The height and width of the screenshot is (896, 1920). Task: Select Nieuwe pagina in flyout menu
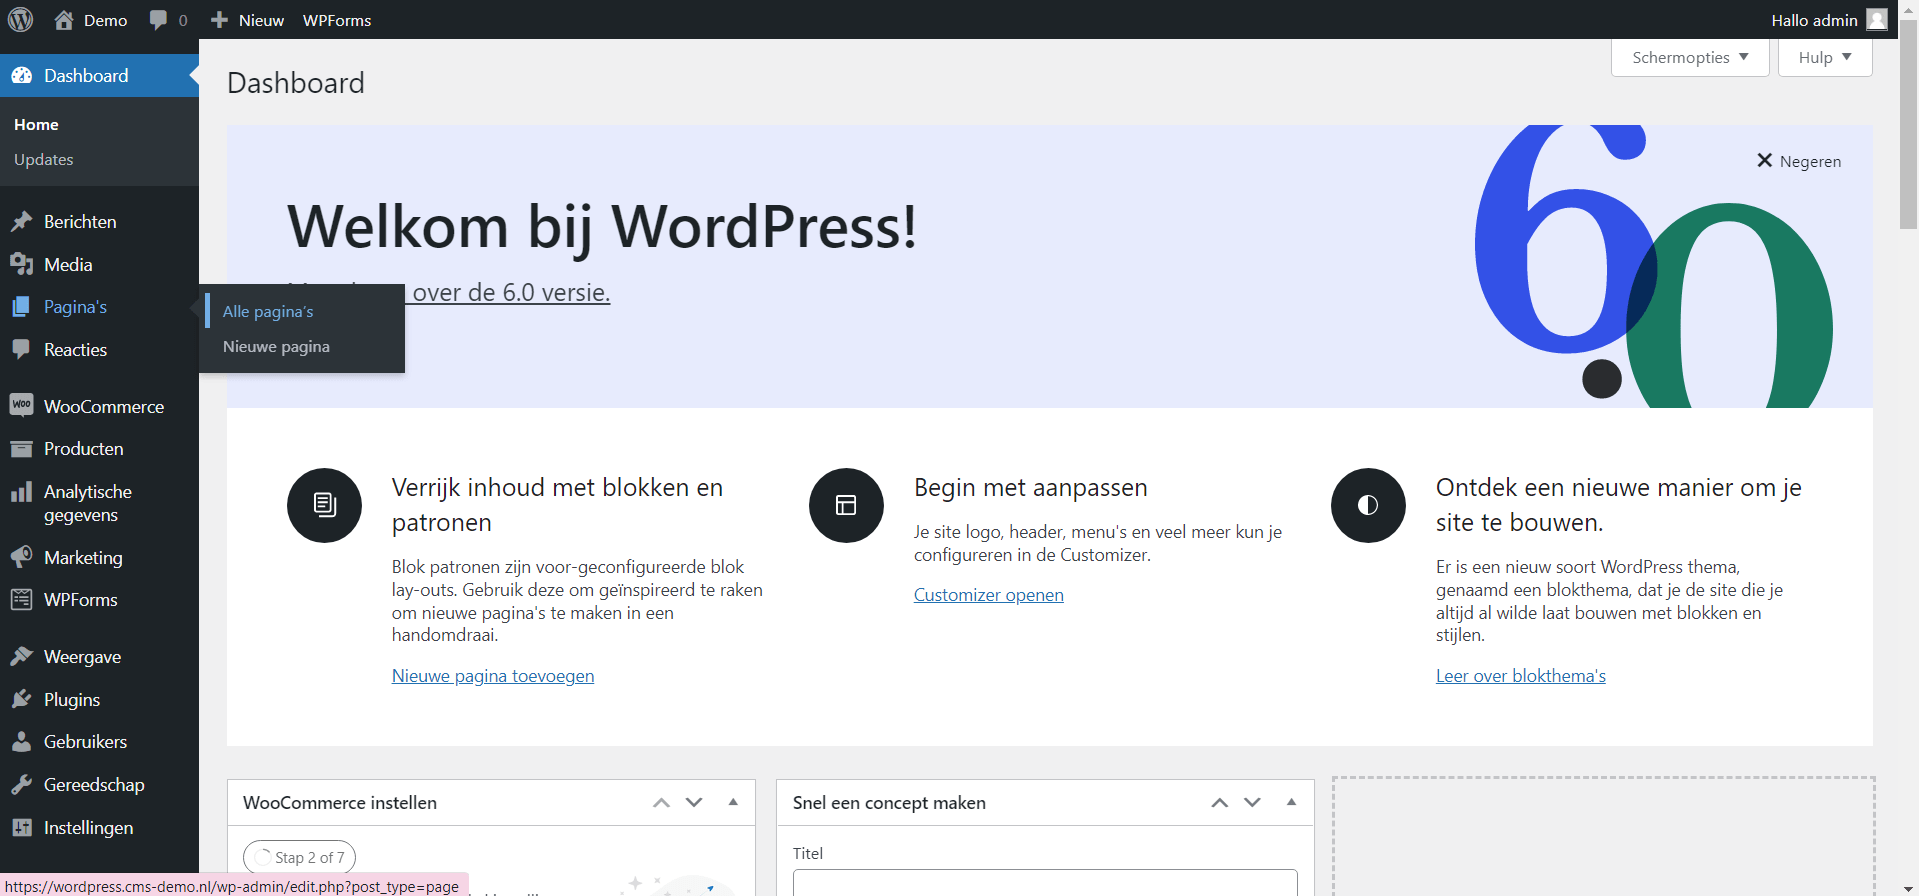pyautogui.click(x=276, y=347)
